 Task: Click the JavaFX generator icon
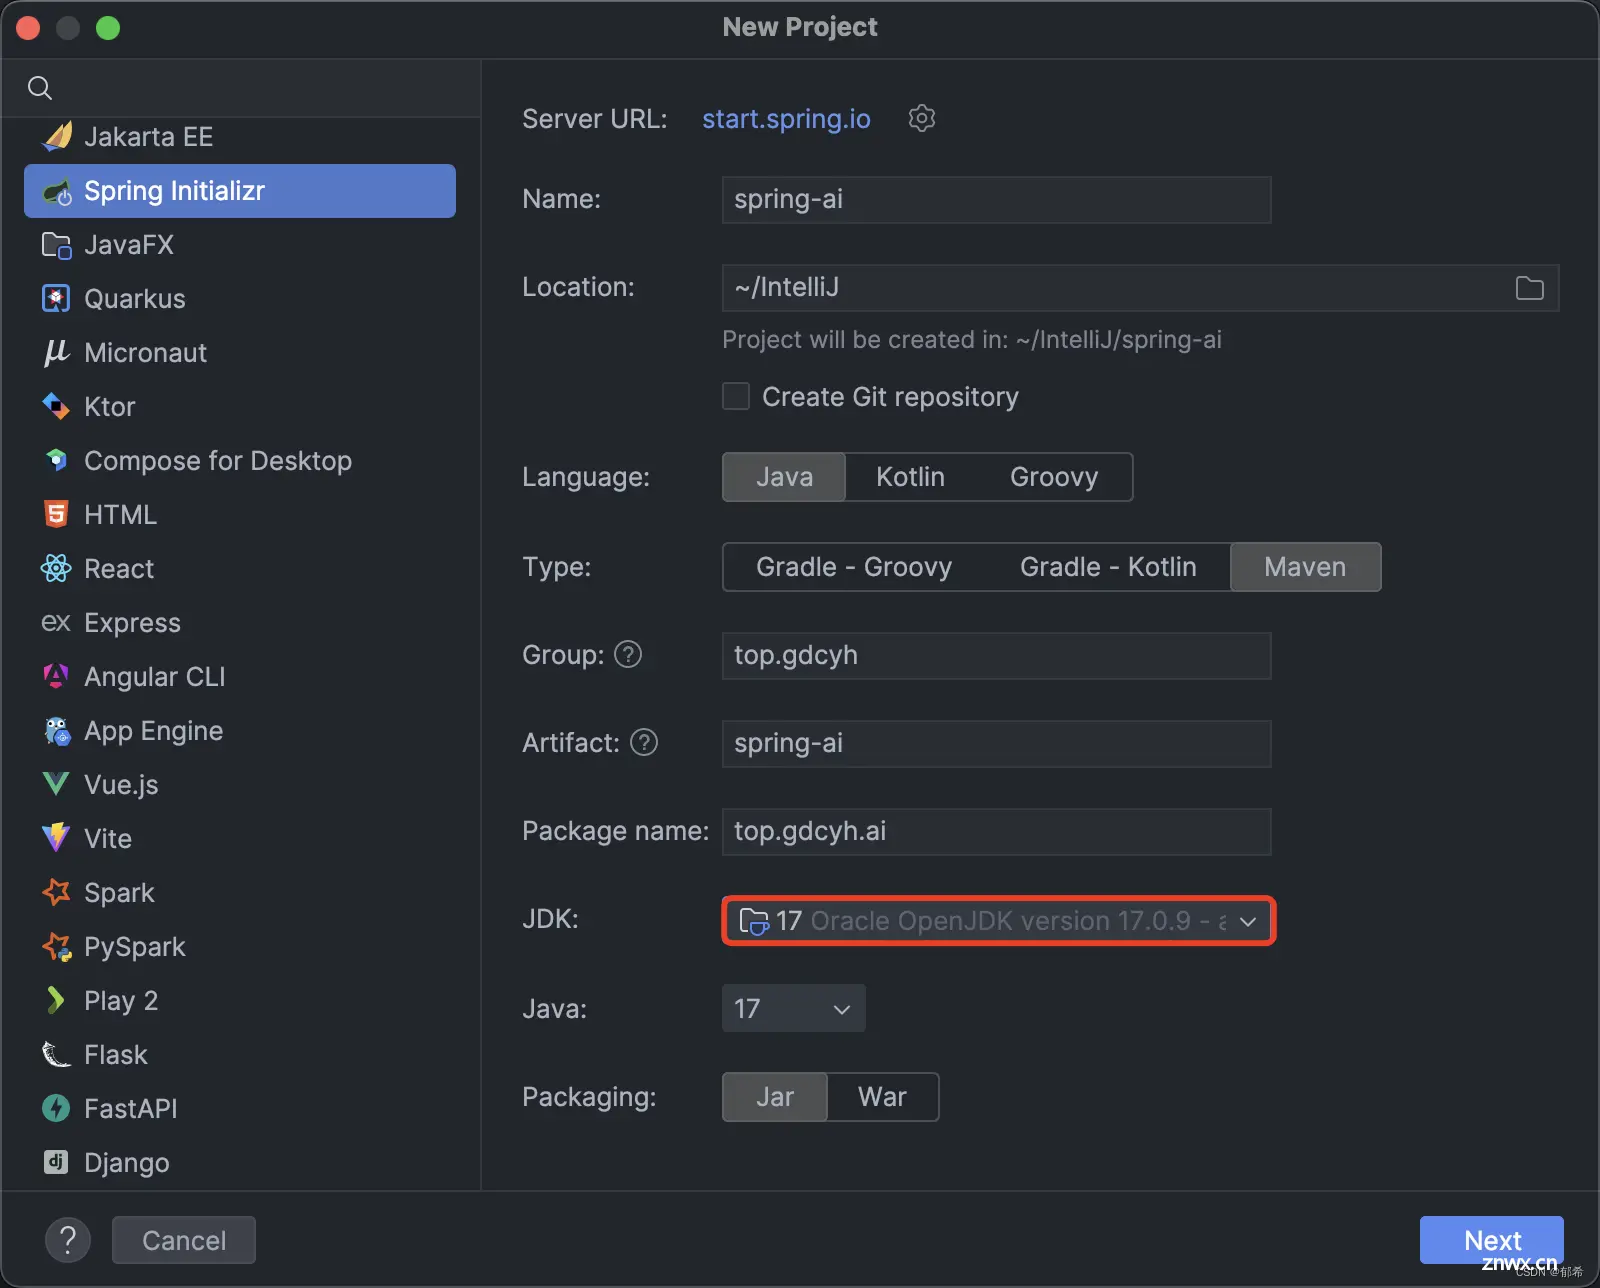point(57,245)
